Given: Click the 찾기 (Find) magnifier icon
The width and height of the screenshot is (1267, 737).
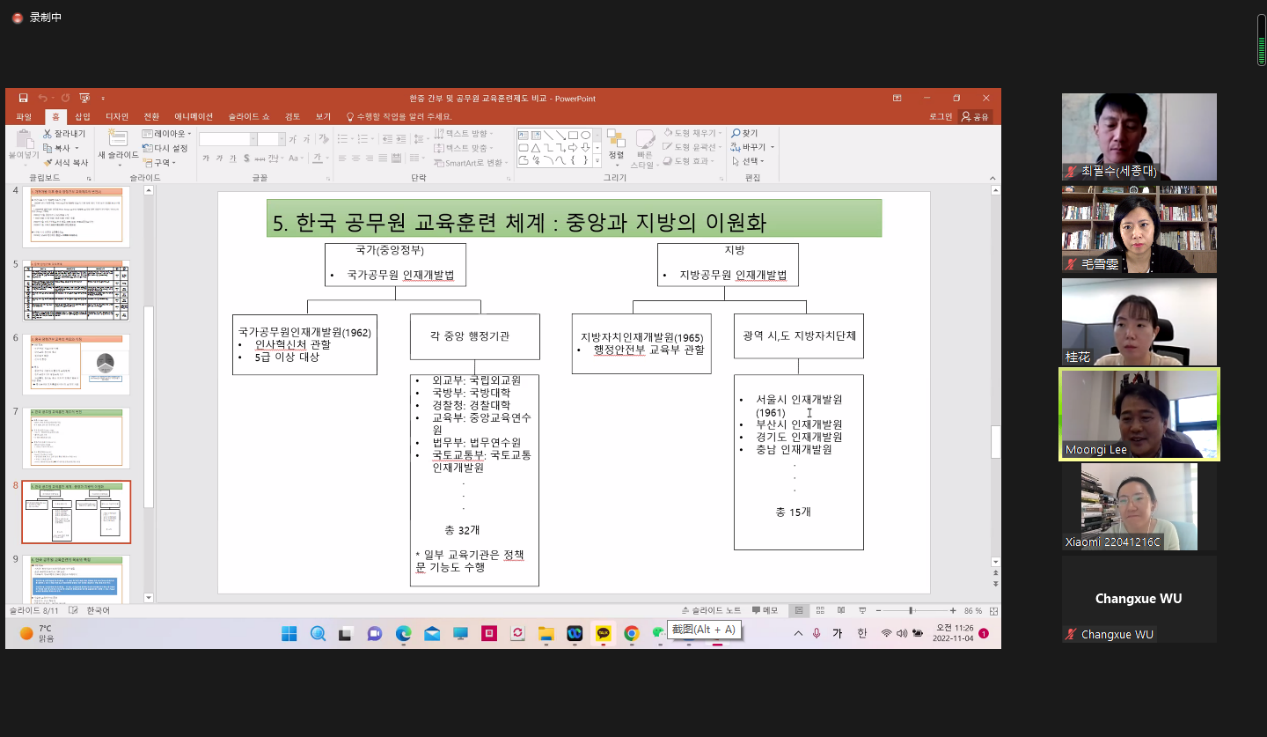Looking at the screenshot, I should point(737,133).
